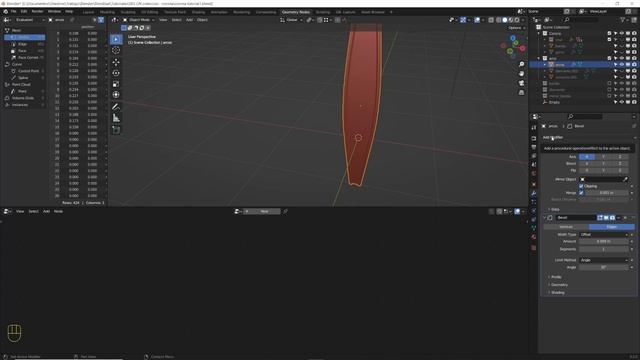This screenshot has height=360, width=640.
Task: Select the Rotate tool in viewport toolbar
Action: tap(116, 73)
